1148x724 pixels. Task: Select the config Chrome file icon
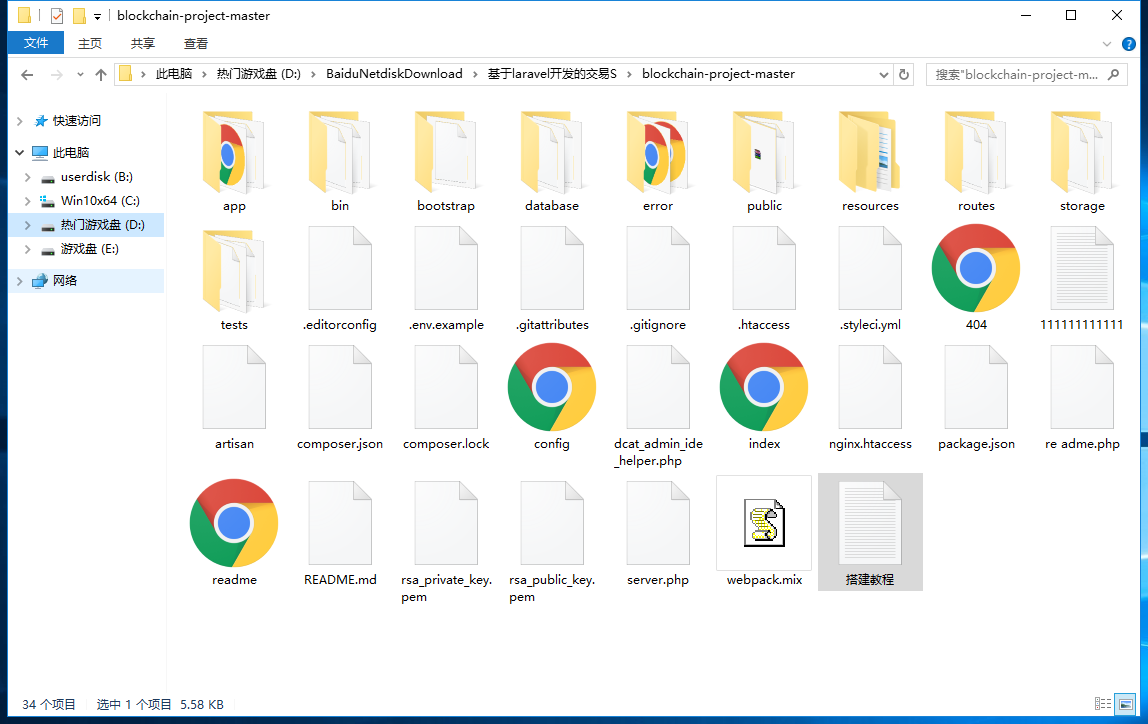coord(551,388)
